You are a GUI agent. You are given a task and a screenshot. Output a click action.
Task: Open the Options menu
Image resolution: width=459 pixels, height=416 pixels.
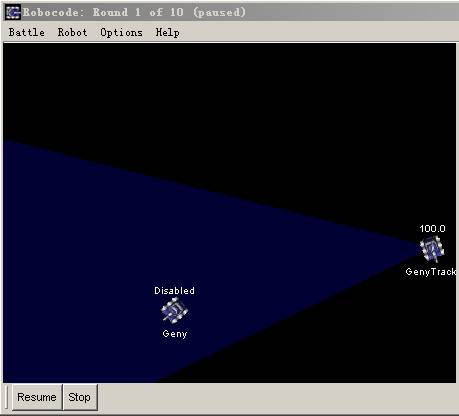(121, 32)
